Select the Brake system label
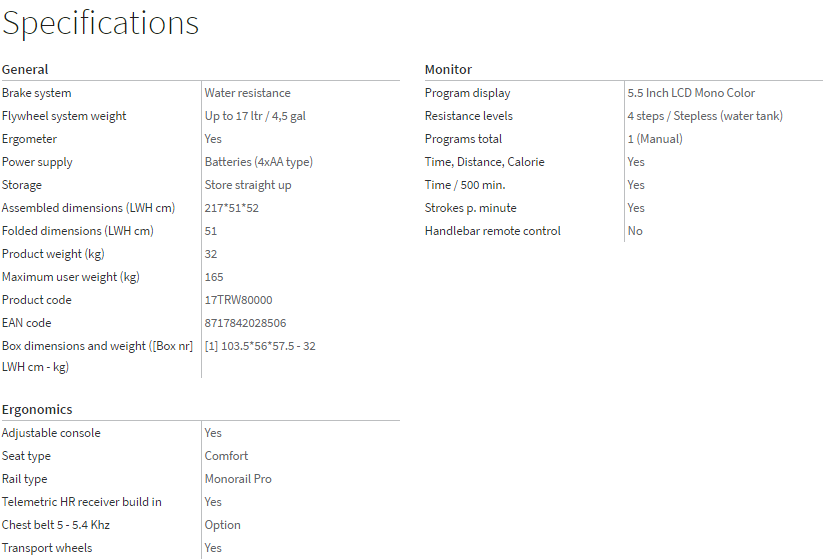The height and width of the screenshot is (559, 831). (x=37, y=93)
